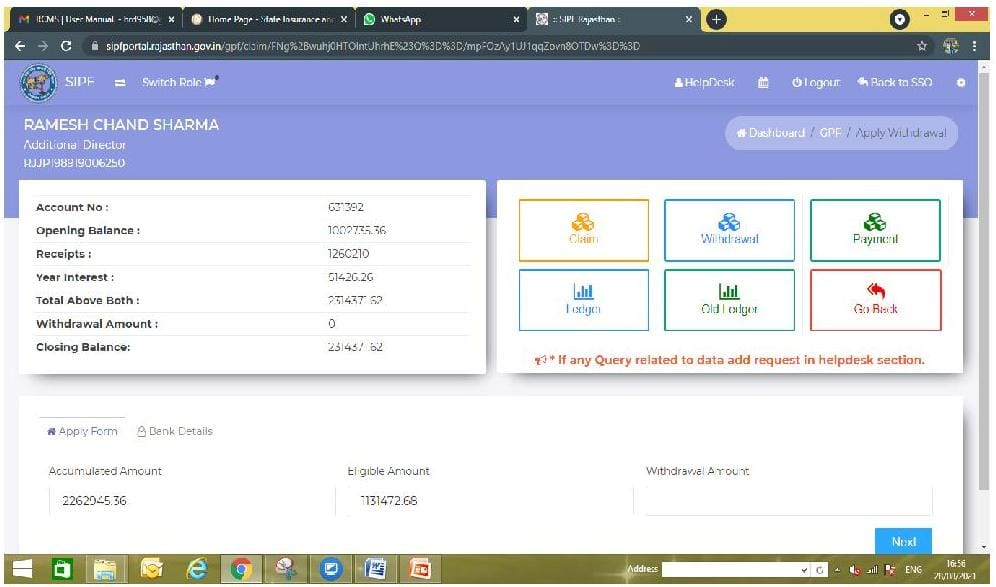Click the network signal tray icon
This screenshot has width=996, height=587.
point(872,570)
